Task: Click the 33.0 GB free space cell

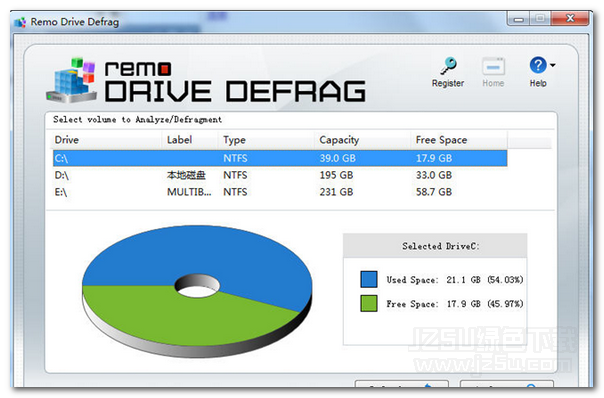Action: pyautogui.click(x=434, y=175)
